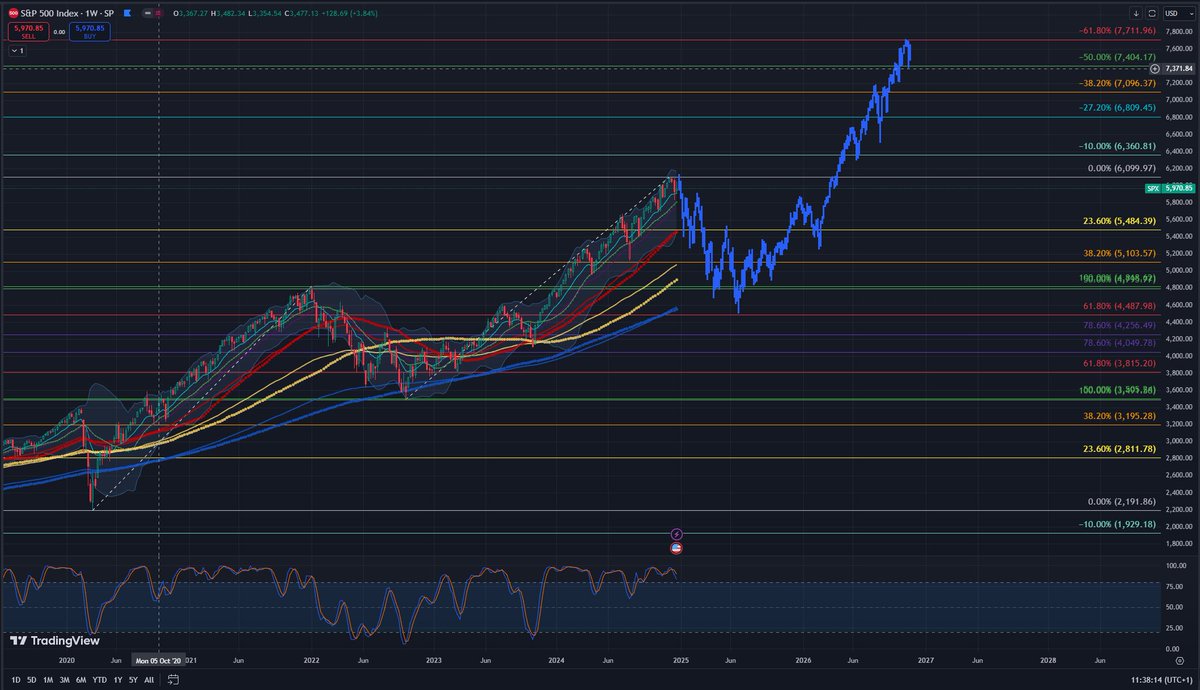Image resolution: width=1200 pixels, height=690 pixels.
Task: Click the purple lightning event marker
Action: click(x=676, y=535)
